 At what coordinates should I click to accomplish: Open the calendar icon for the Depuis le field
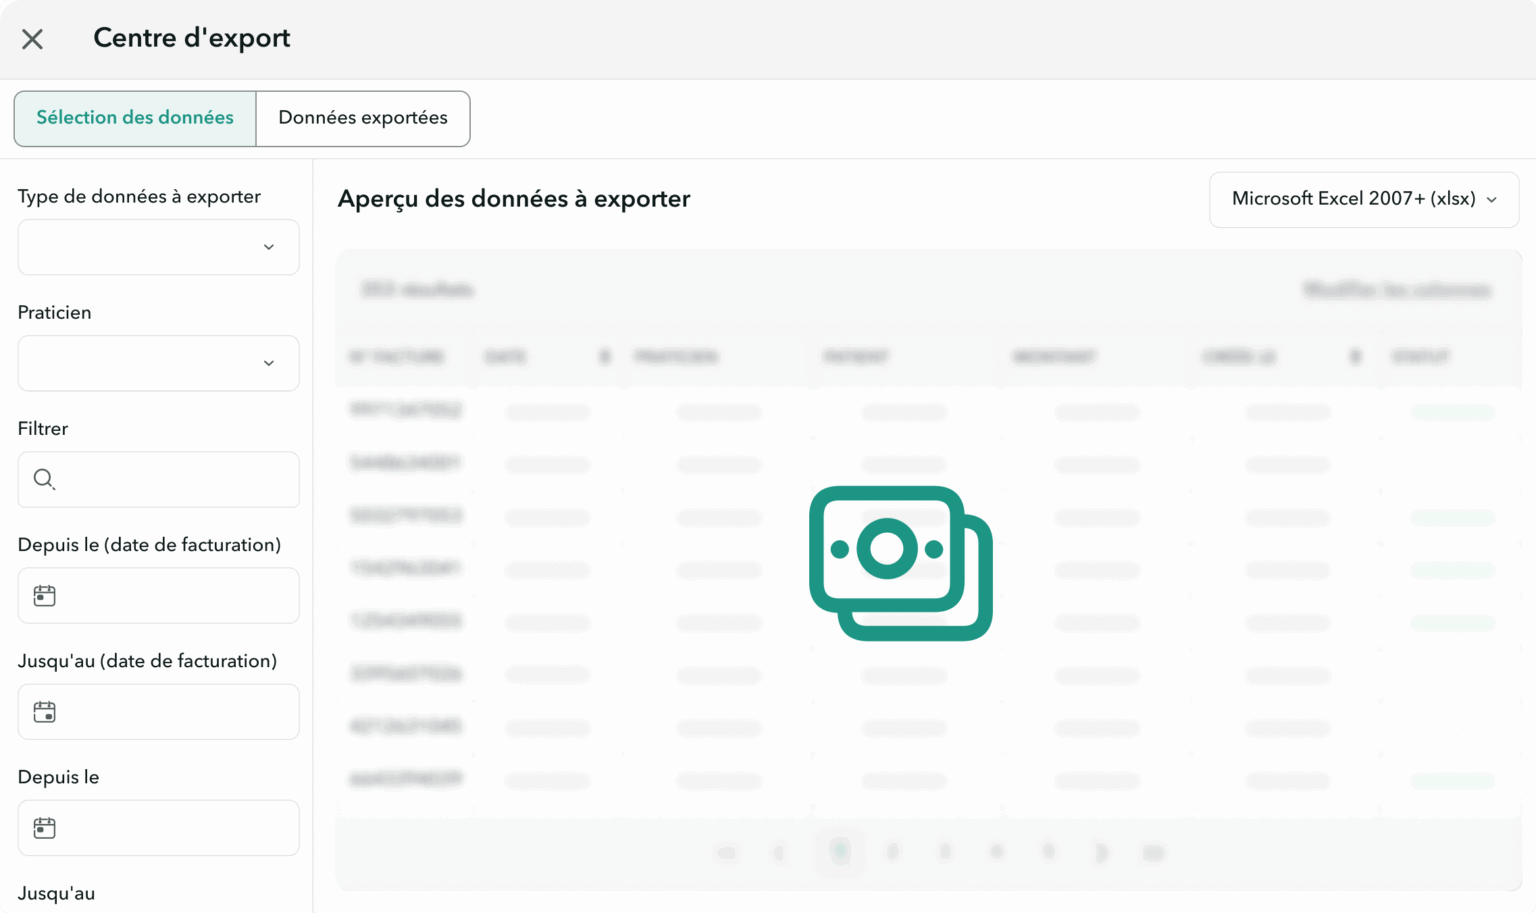pyautogui.click(x=44, y=828)
